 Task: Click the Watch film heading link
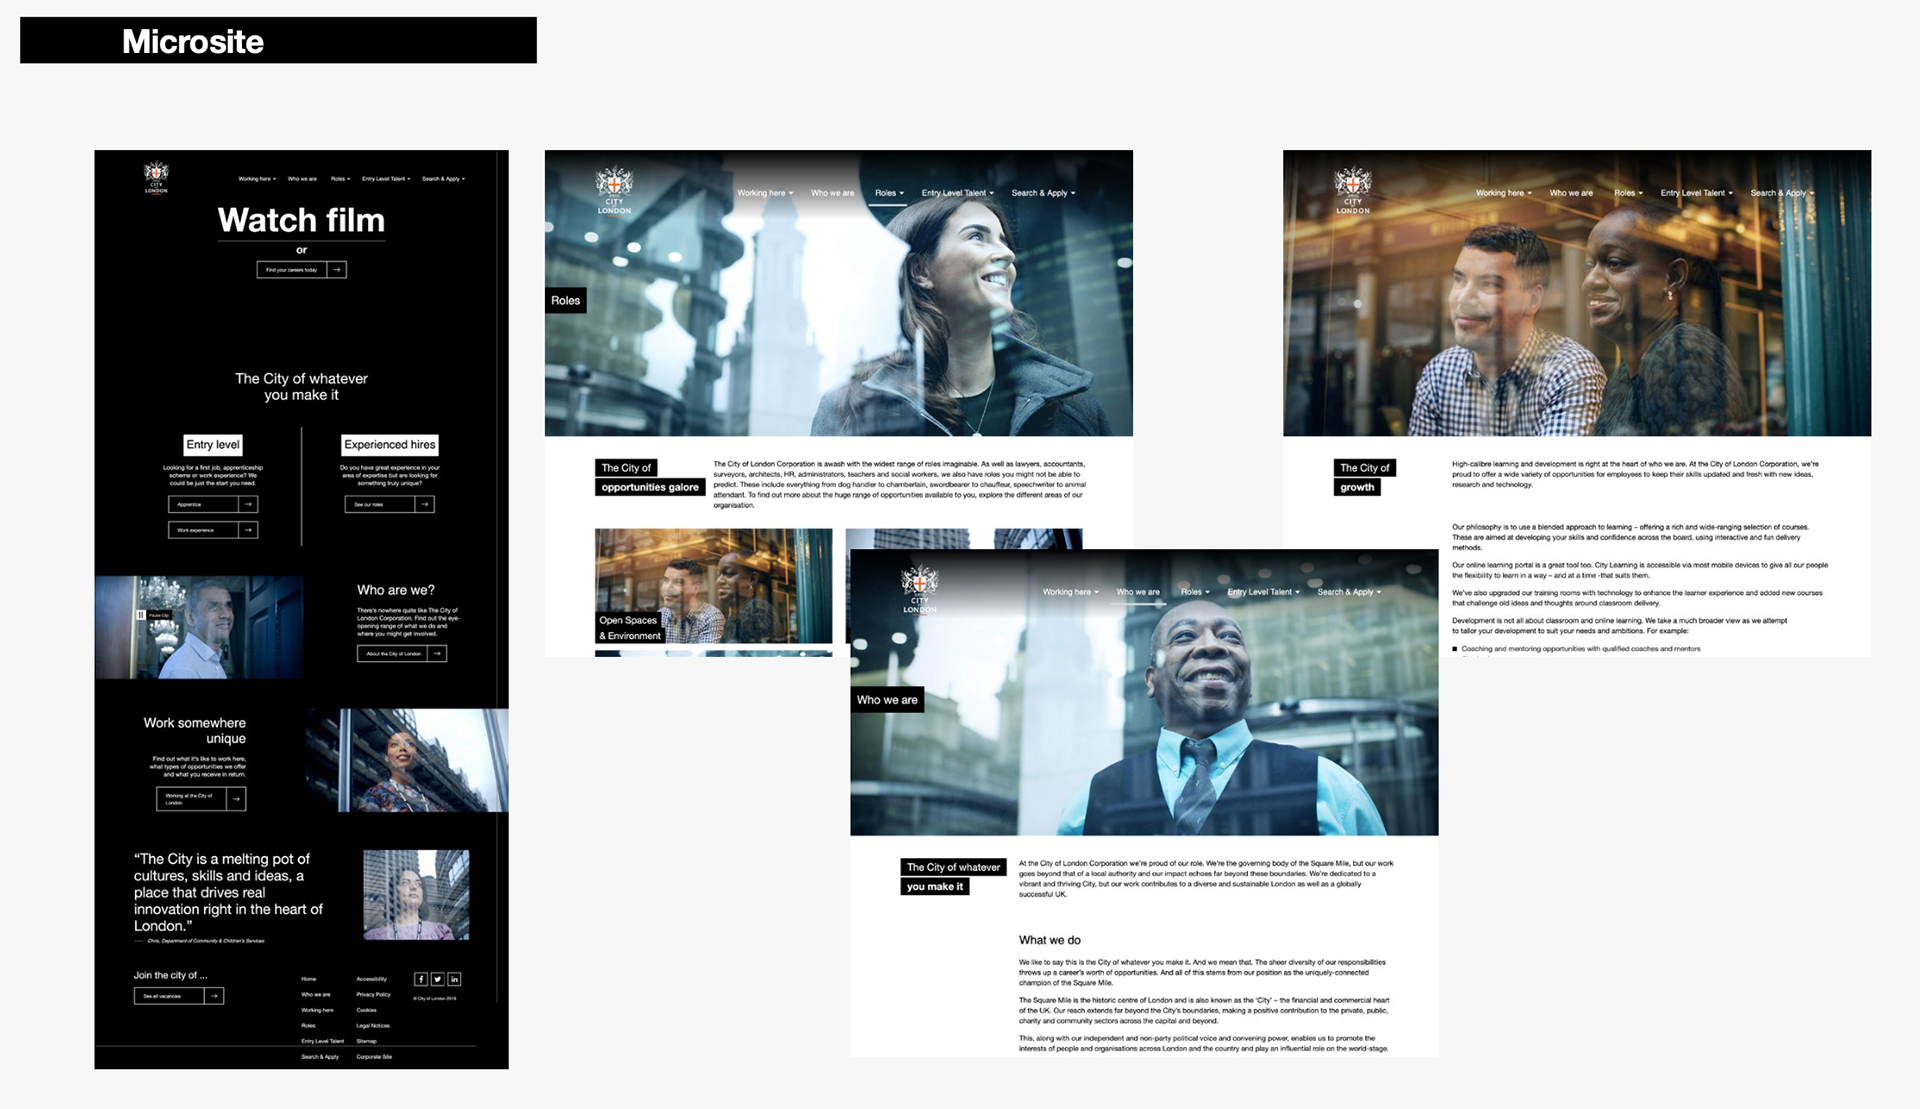click(301, 220)
